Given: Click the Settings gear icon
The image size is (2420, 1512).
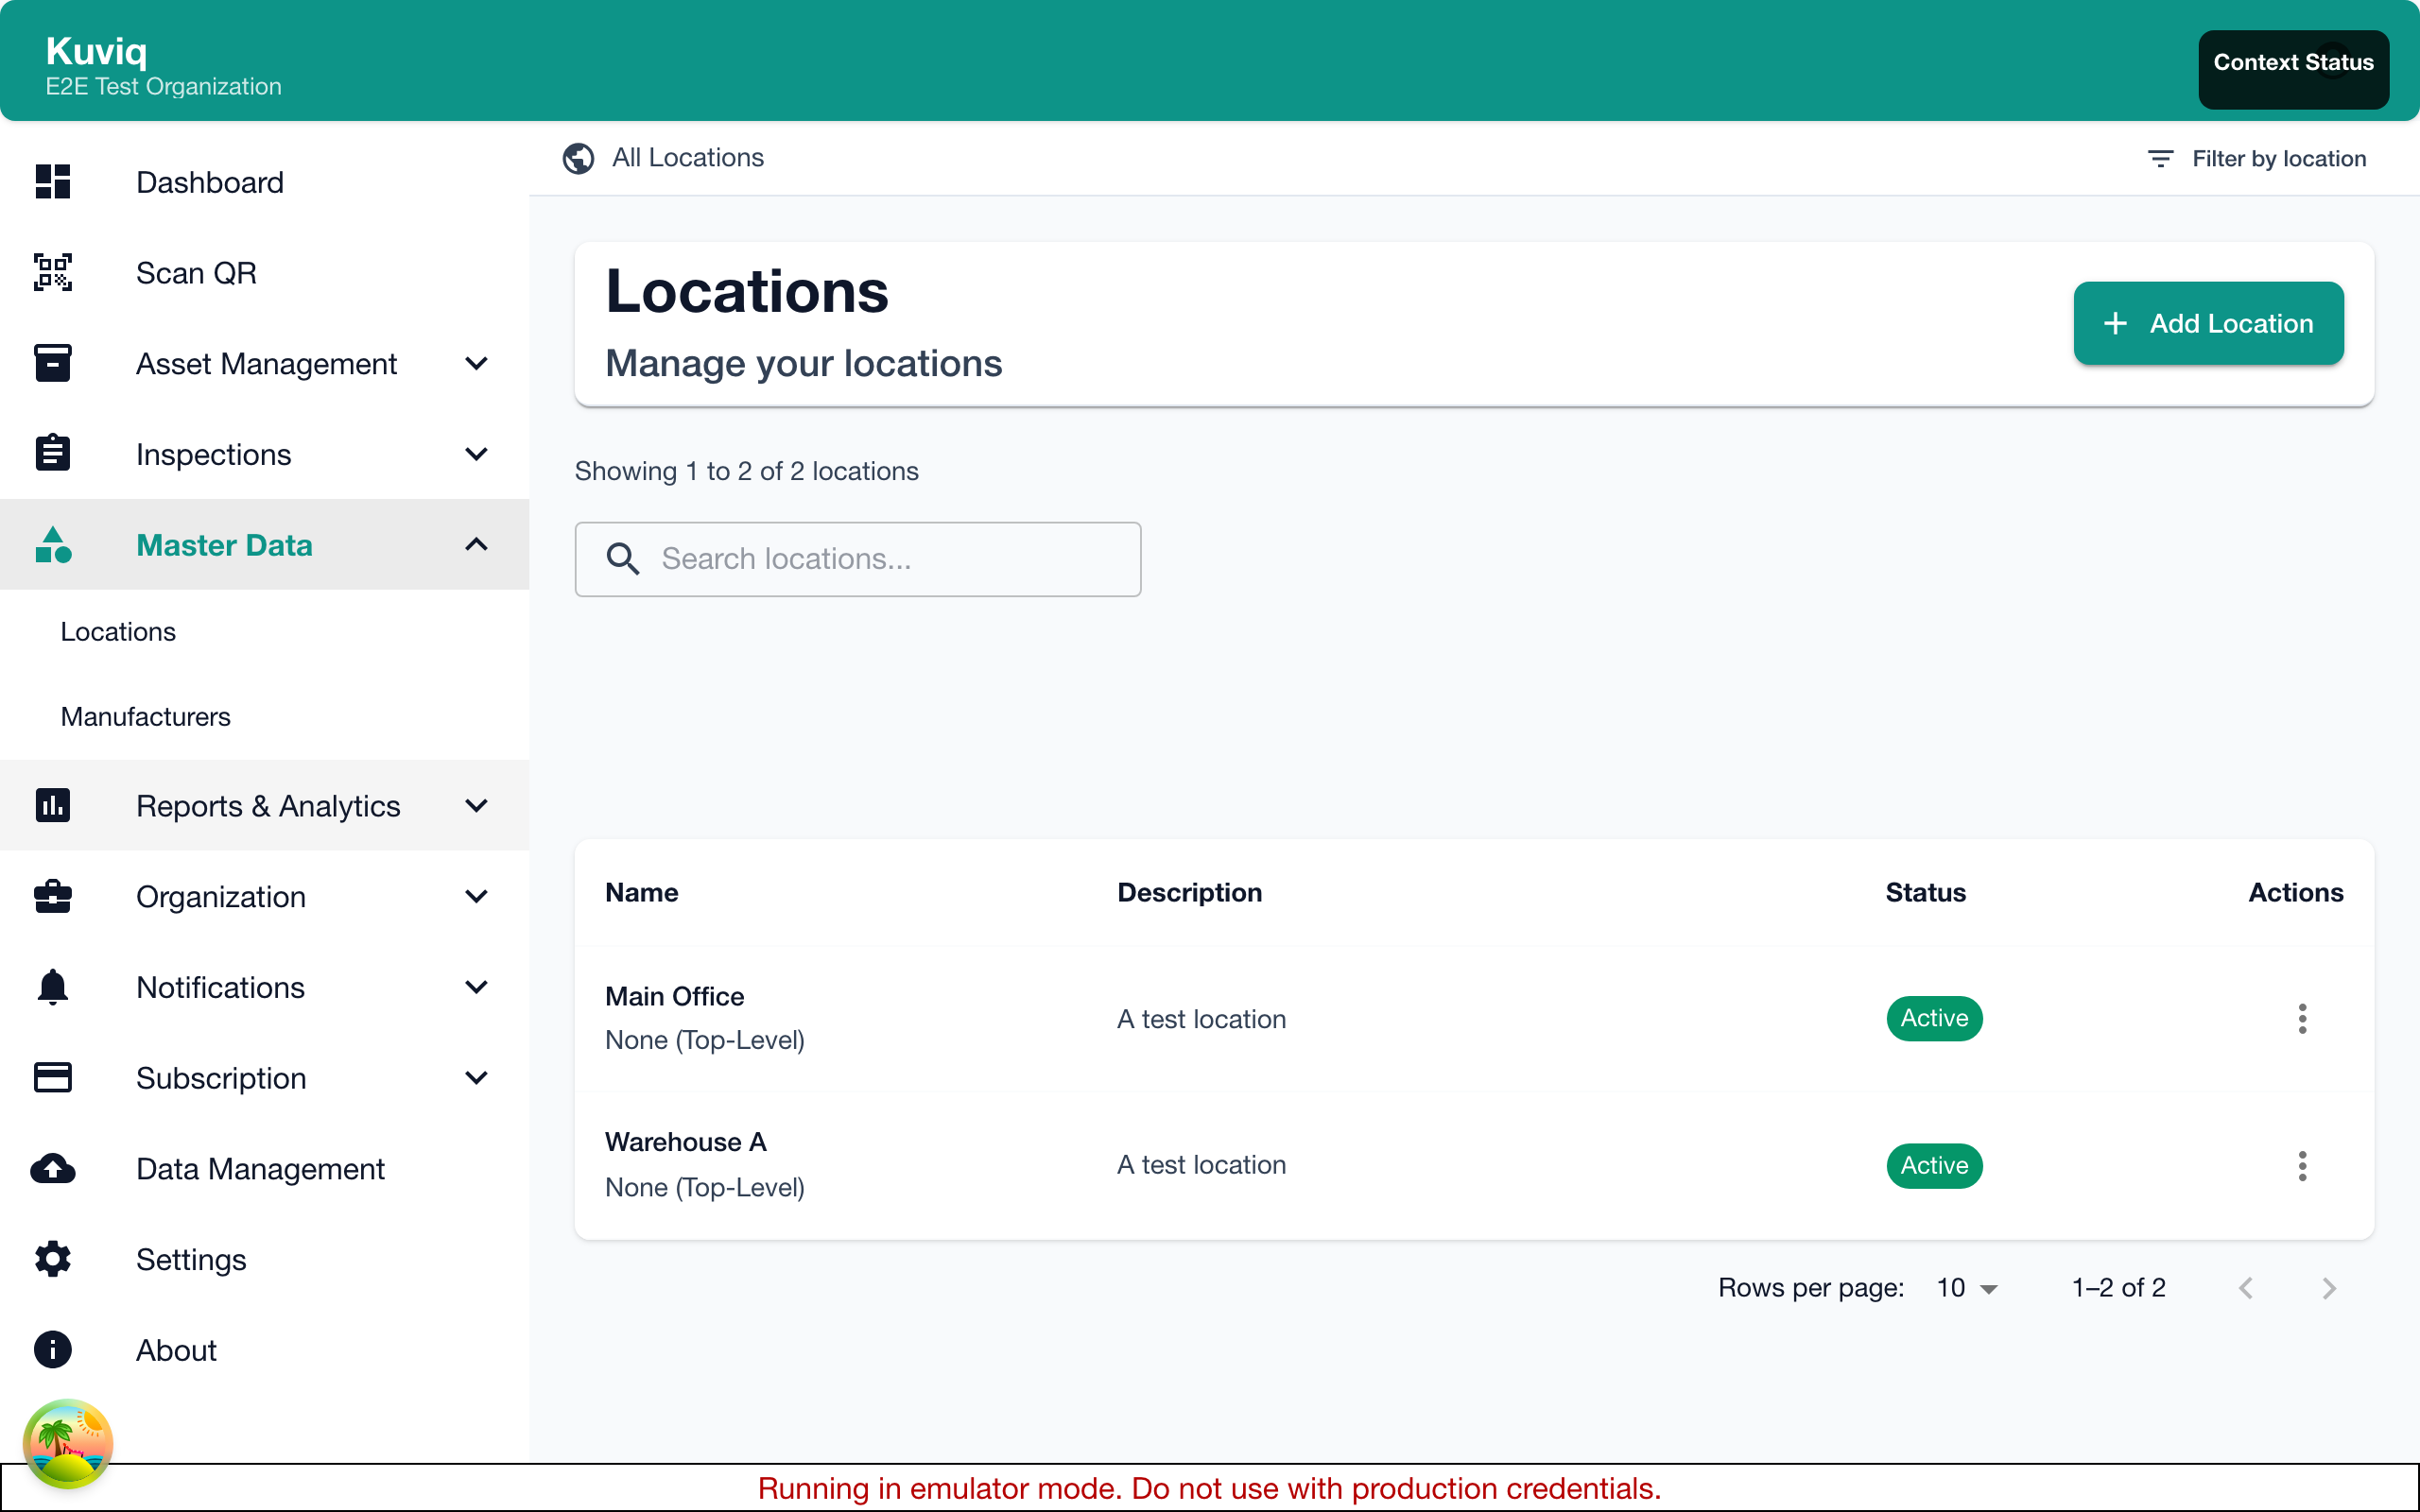Looking at the screenshot, I should tap(53, 1259).
